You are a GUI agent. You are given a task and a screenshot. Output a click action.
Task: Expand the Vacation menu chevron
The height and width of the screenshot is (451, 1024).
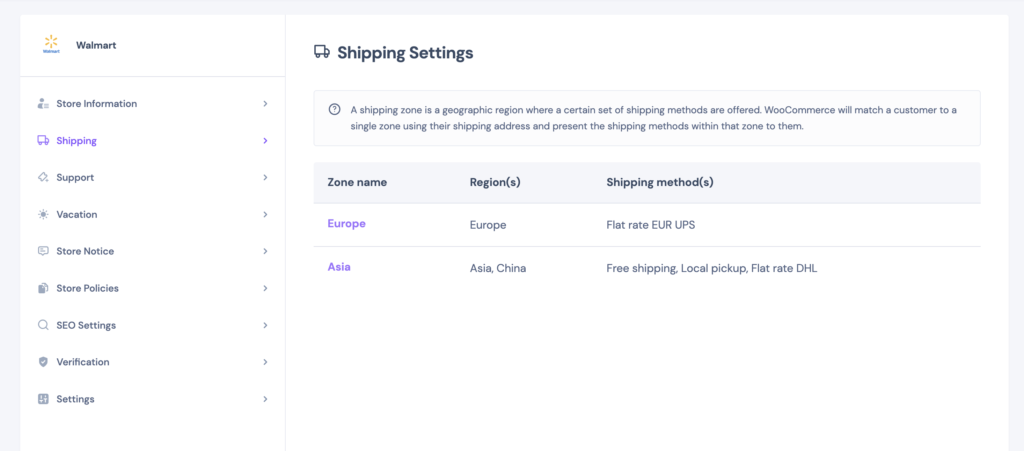265,214
